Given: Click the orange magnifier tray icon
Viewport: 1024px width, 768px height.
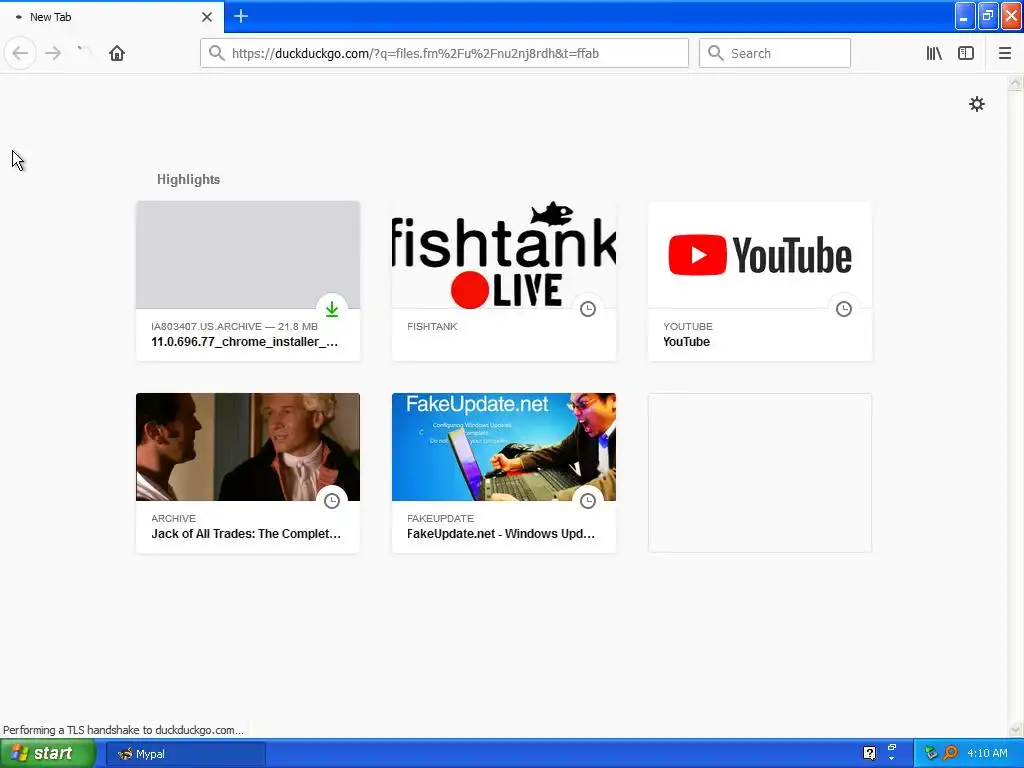Looking at the screenshot, I should click(x=951, y=753).
